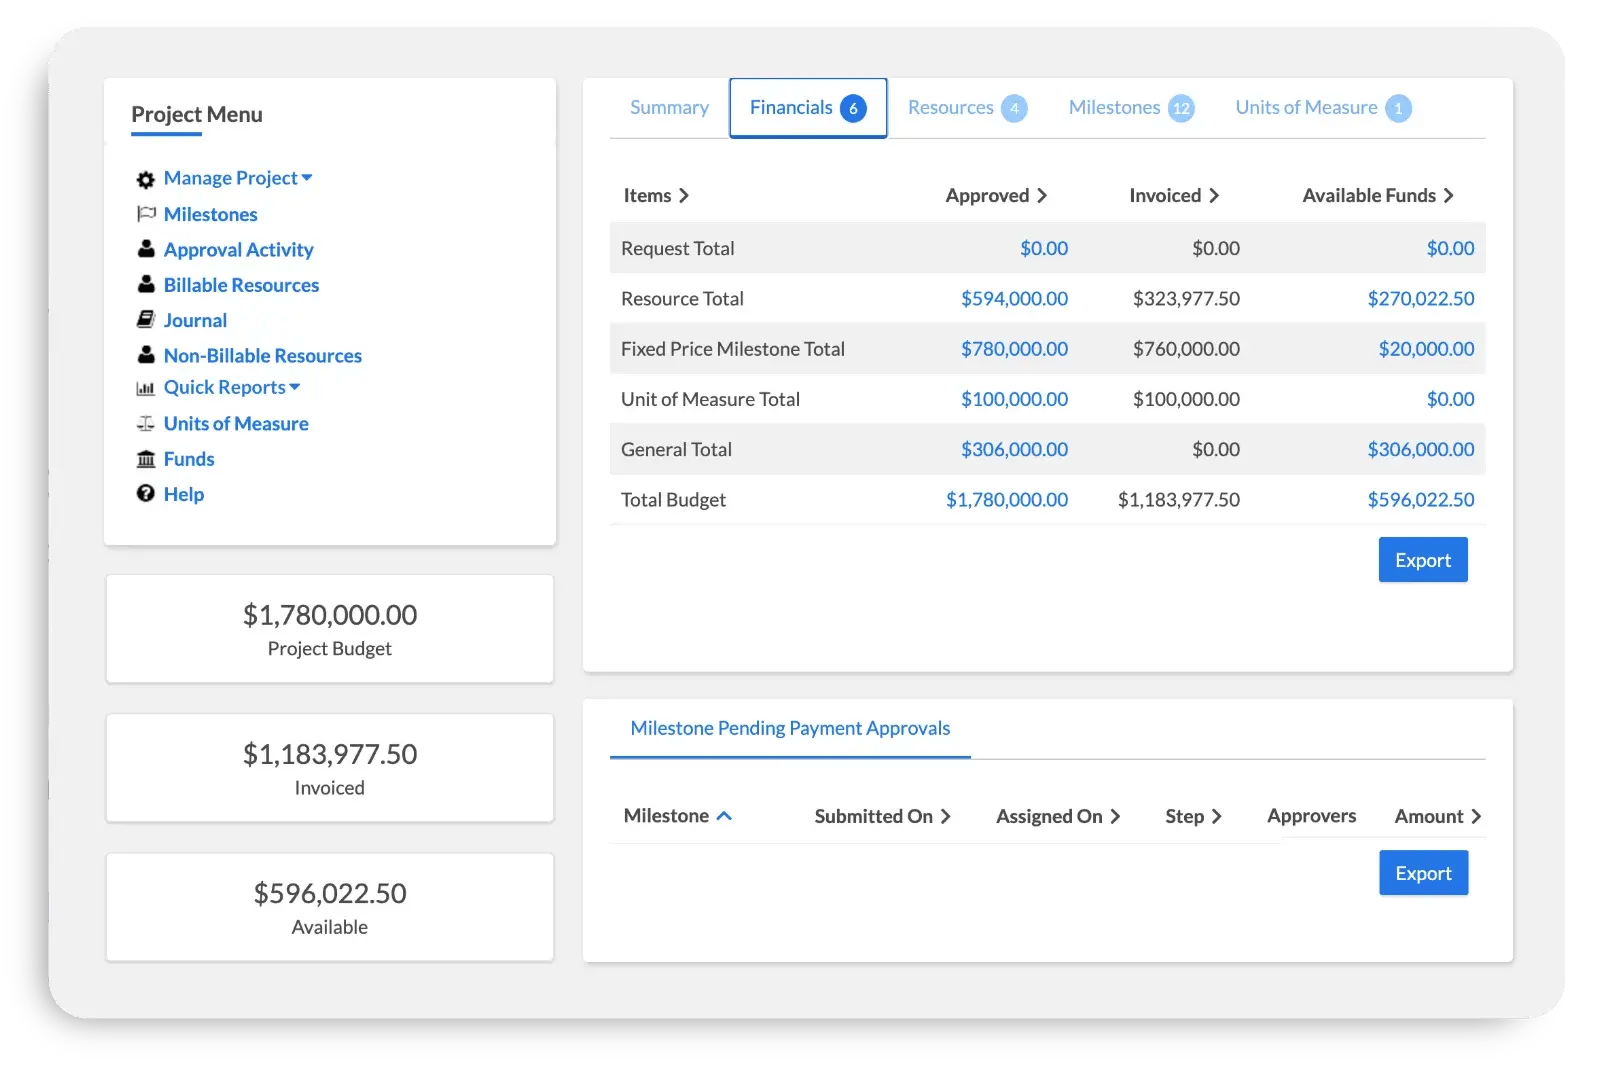Click the flag icon next to Milestones

coord(146,214)
